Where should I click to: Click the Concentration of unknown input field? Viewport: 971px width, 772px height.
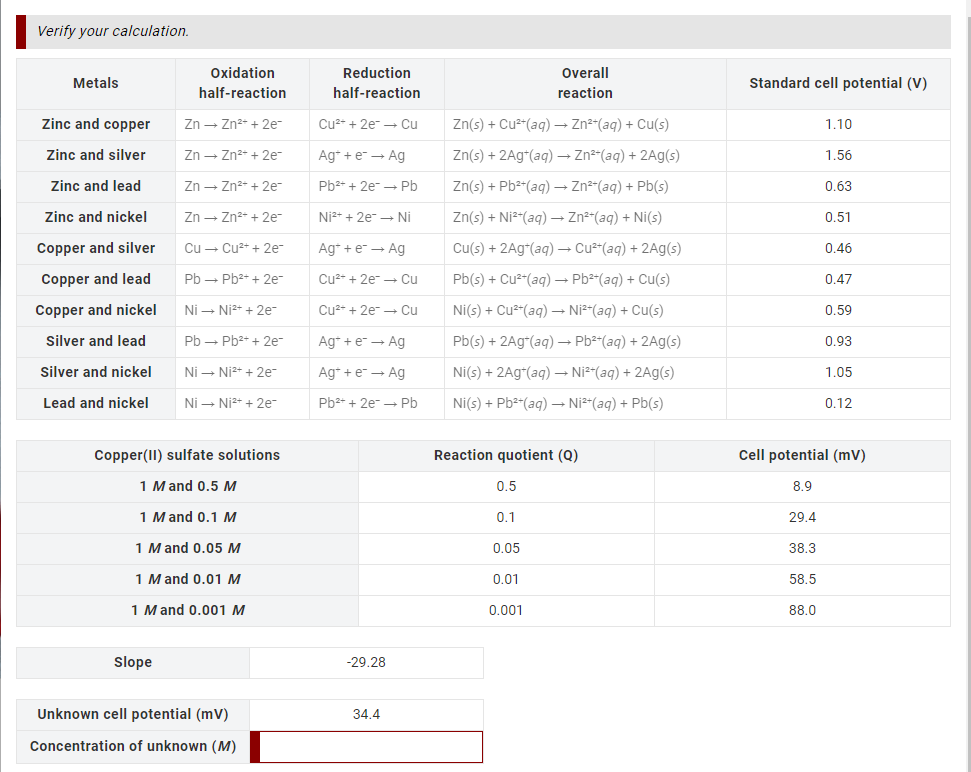pyautogui.click(x=366, y=746)
